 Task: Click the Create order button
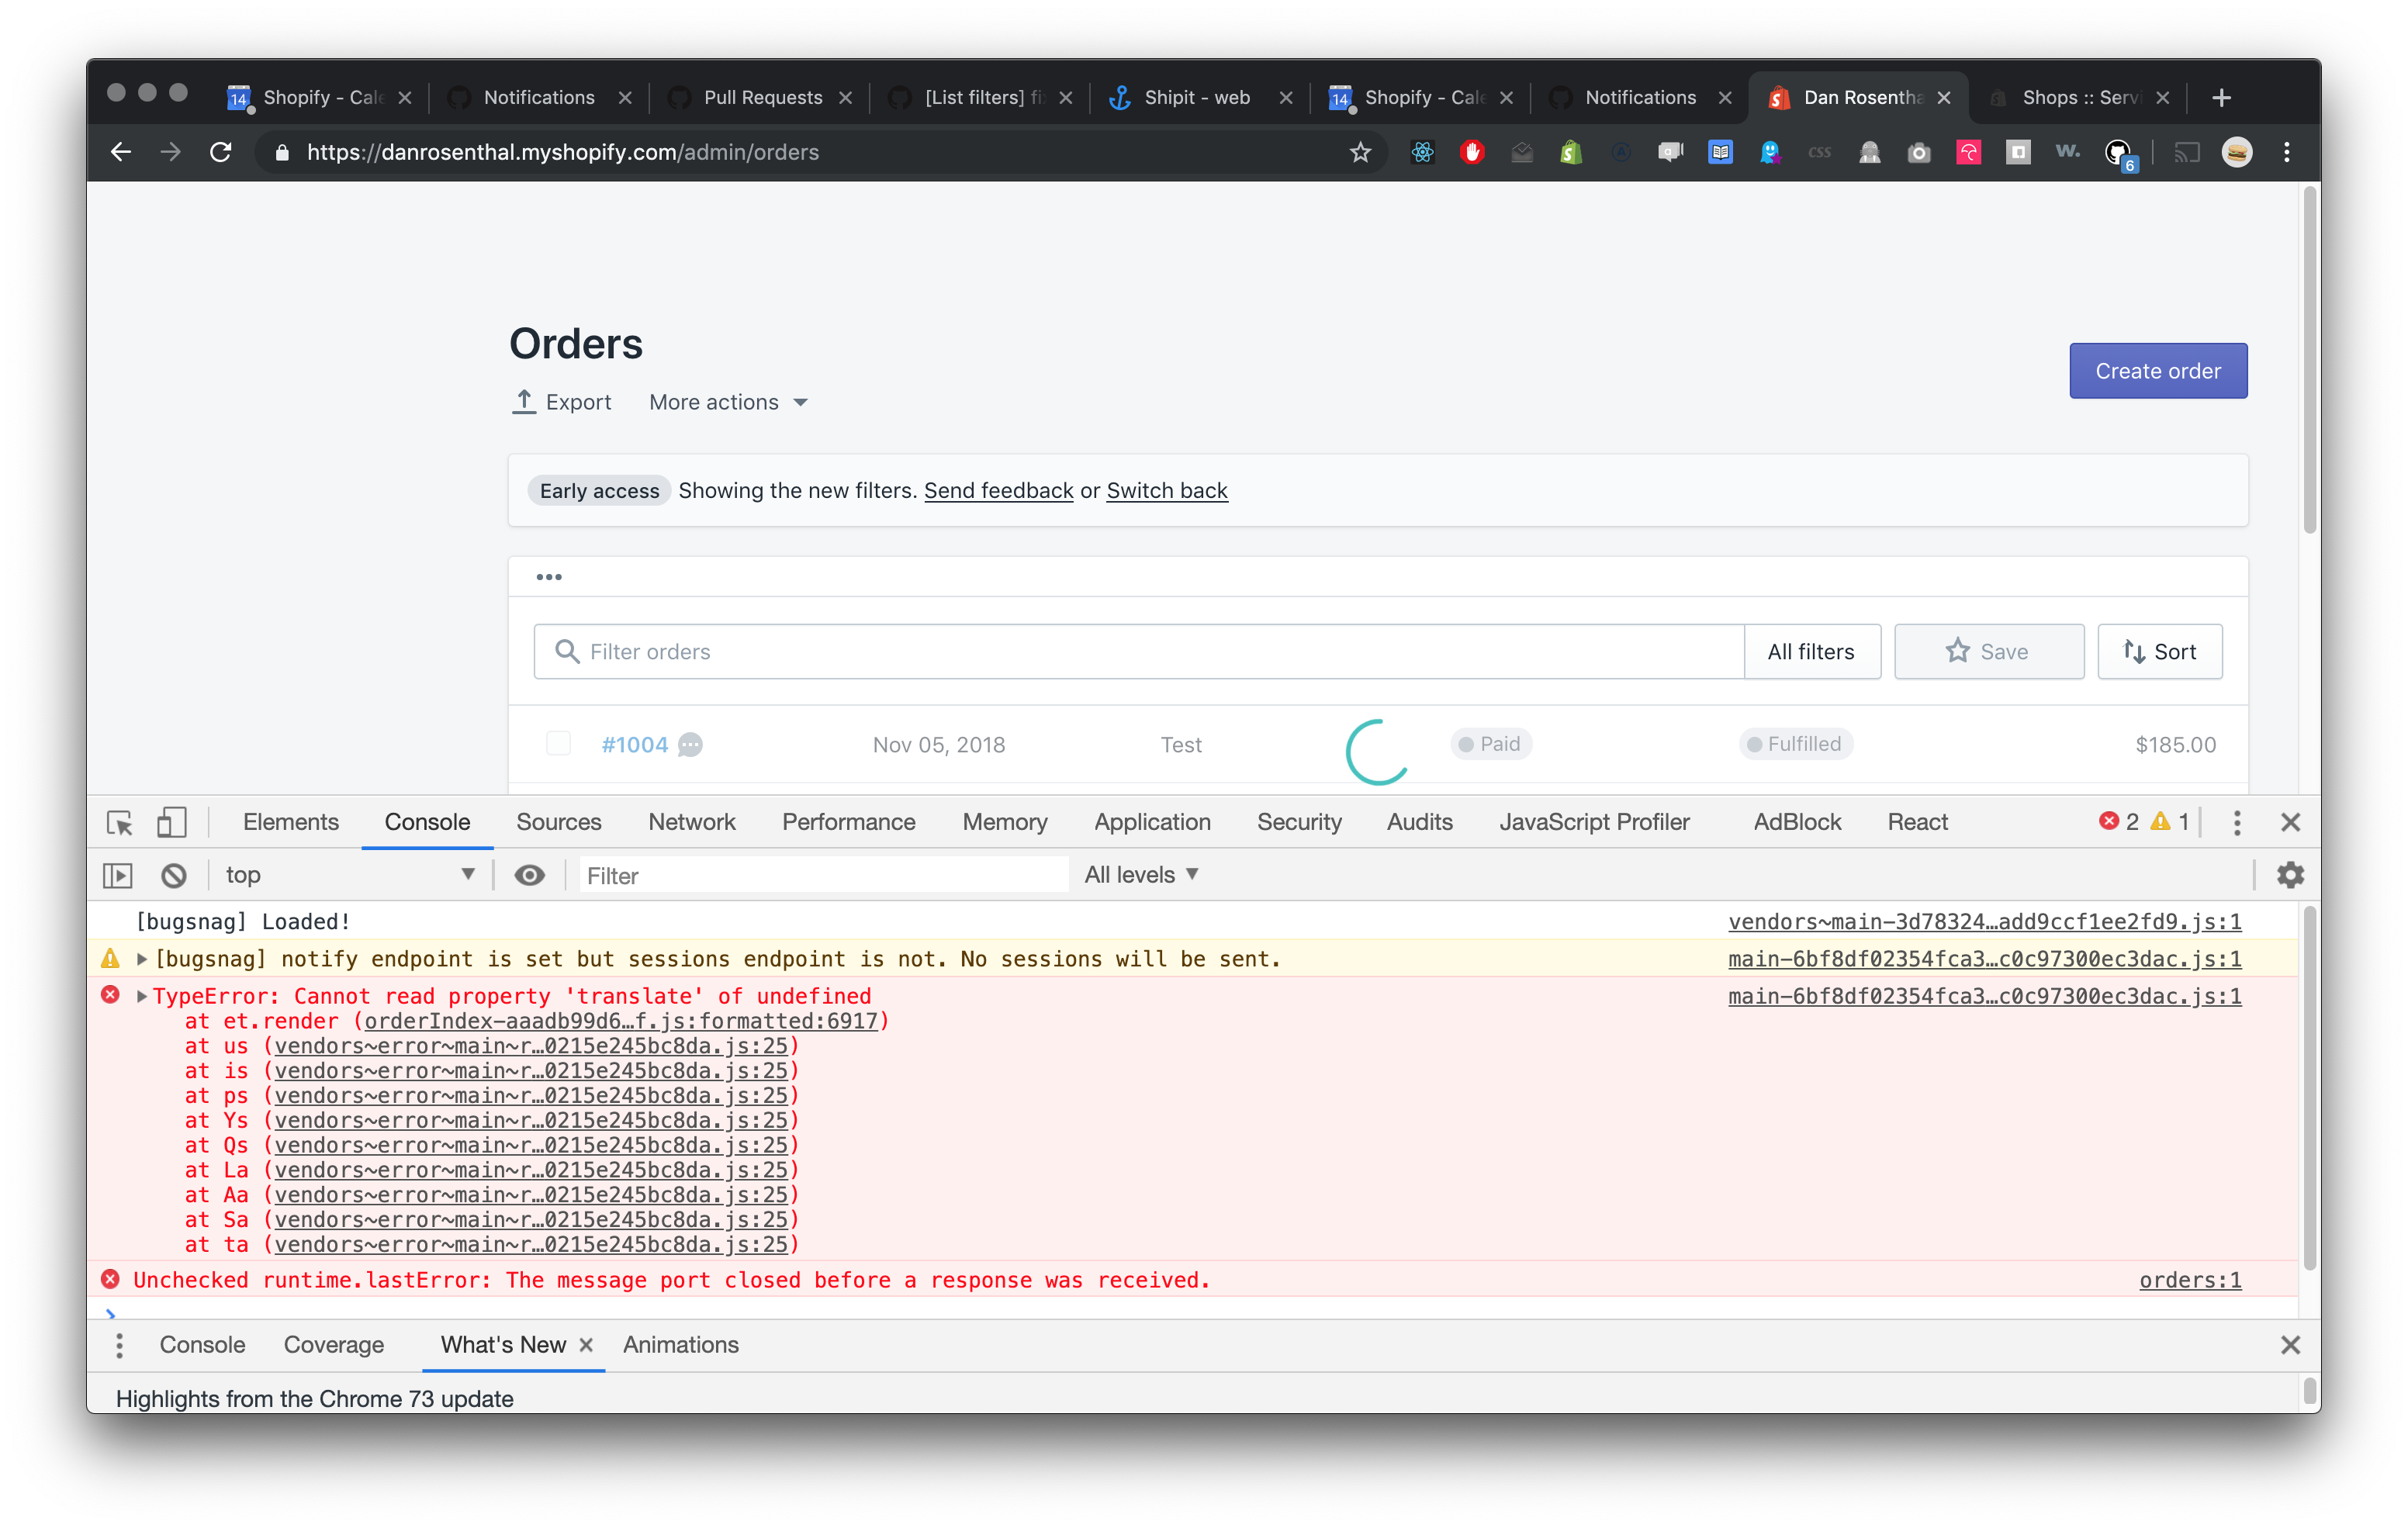click(x=2157, y=370)
